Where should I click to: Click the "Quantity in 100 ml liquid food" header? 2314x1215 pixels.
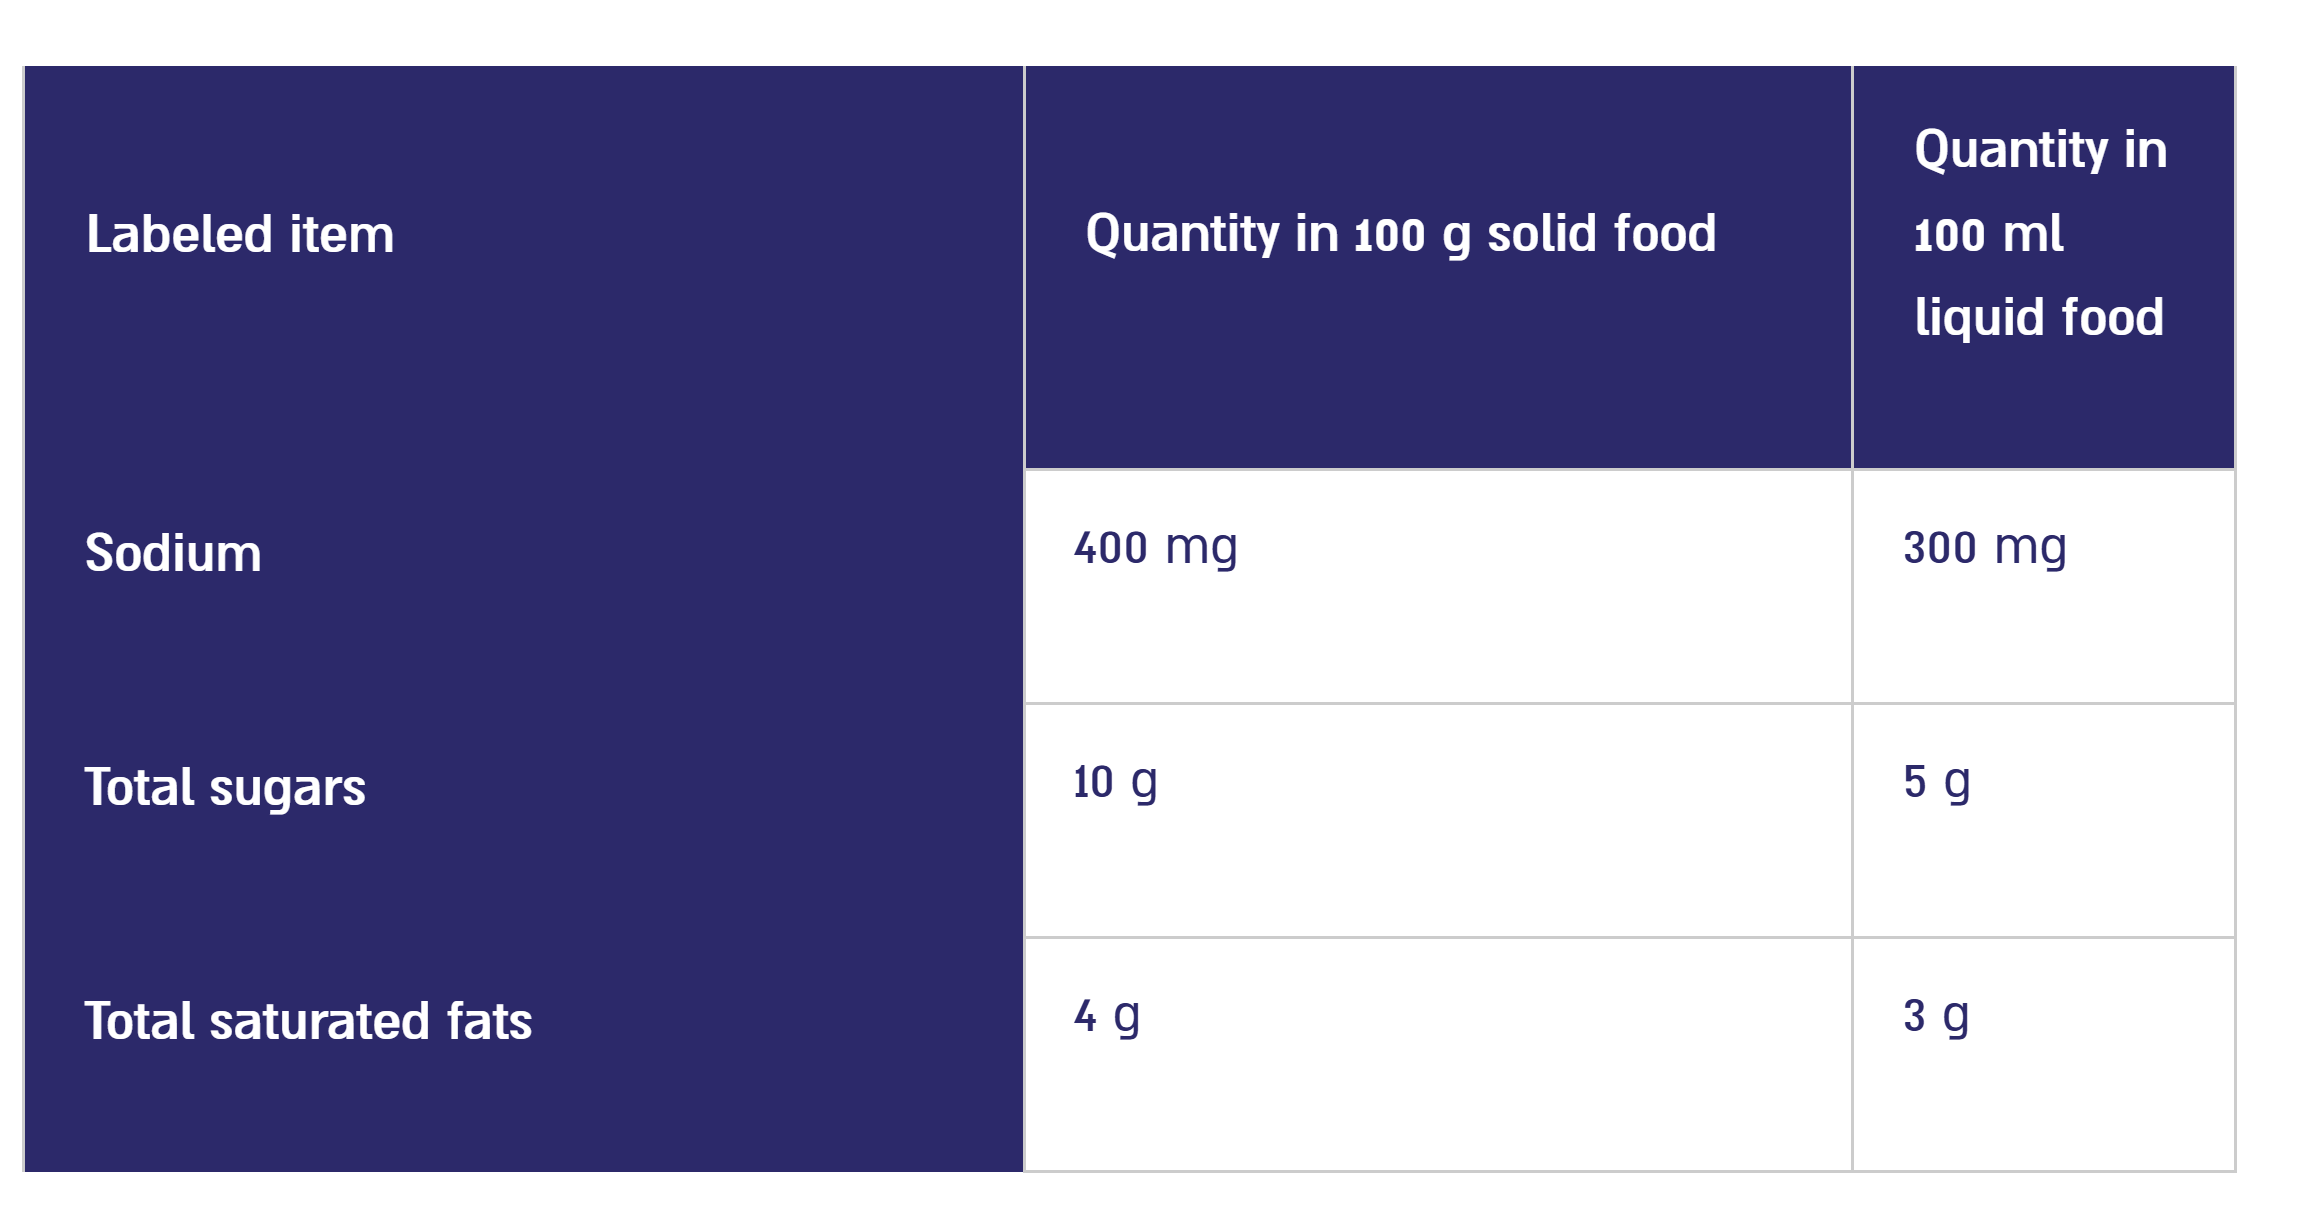pos(2040,235)
